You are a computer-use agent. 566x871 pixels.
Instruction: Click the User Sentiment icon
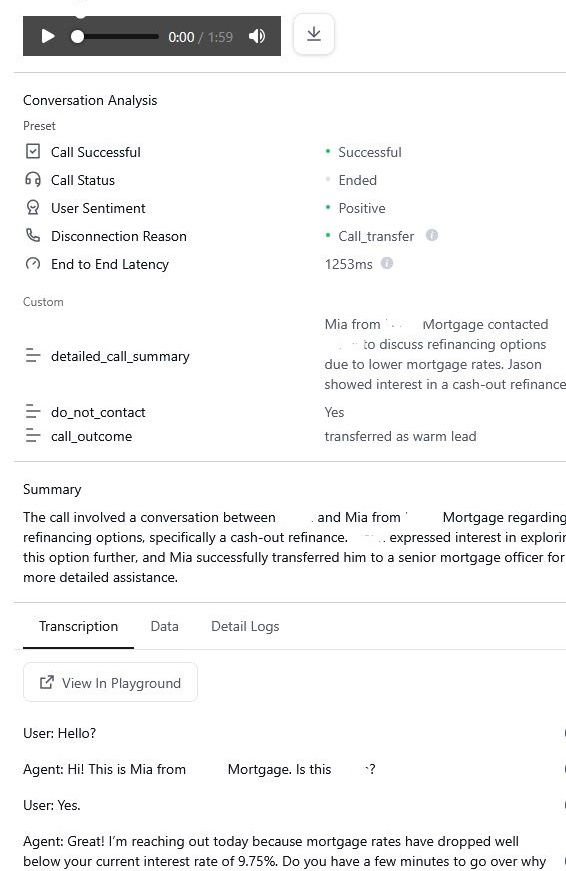pos(33,208)
